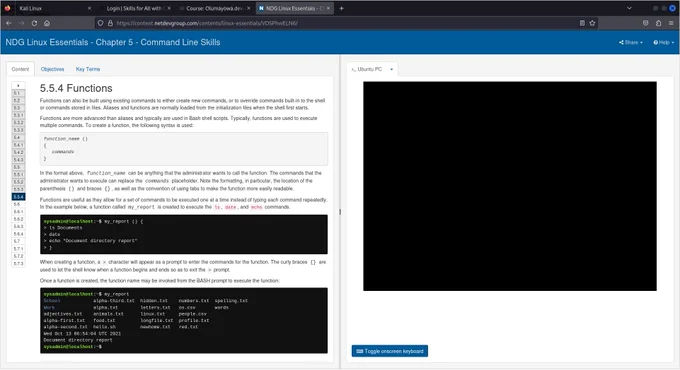Viewport: 680px width, 370px height.
Task: Go to section 5.6.4
Action: (18, 234)
